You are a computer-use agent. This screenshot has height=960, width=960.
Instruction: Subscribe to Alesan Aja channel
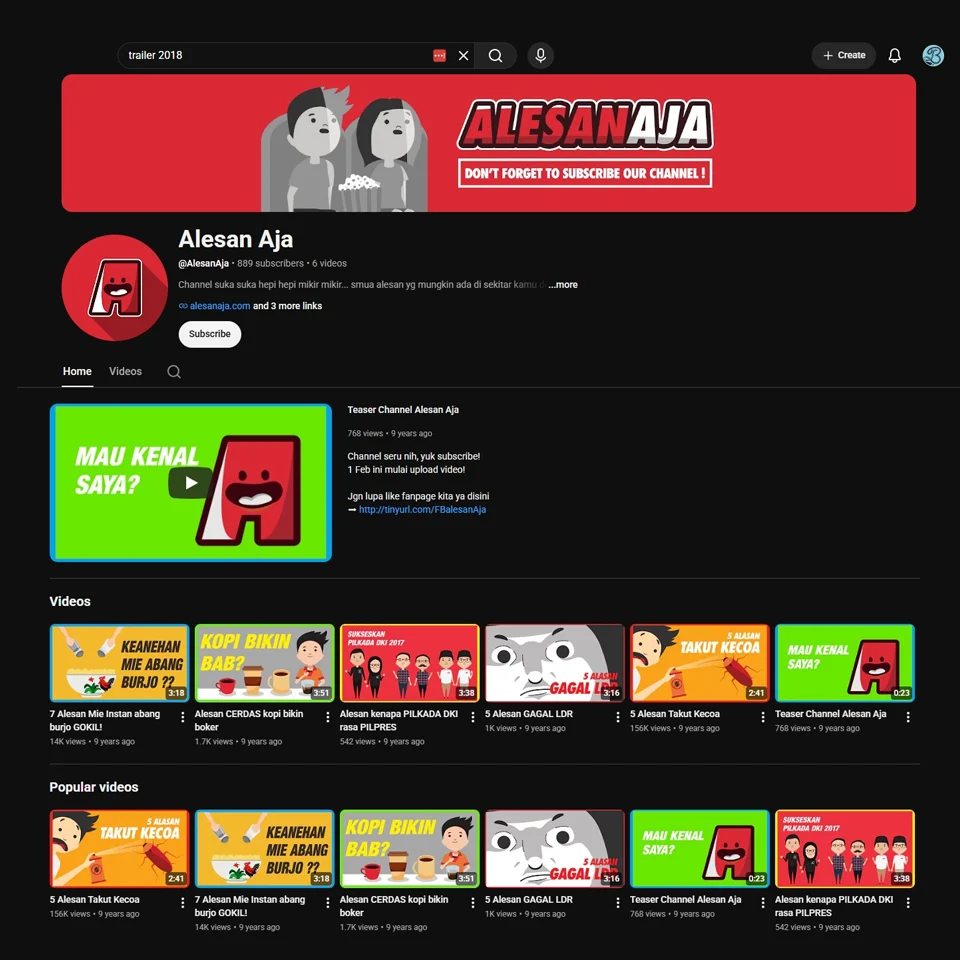[209, 334]
